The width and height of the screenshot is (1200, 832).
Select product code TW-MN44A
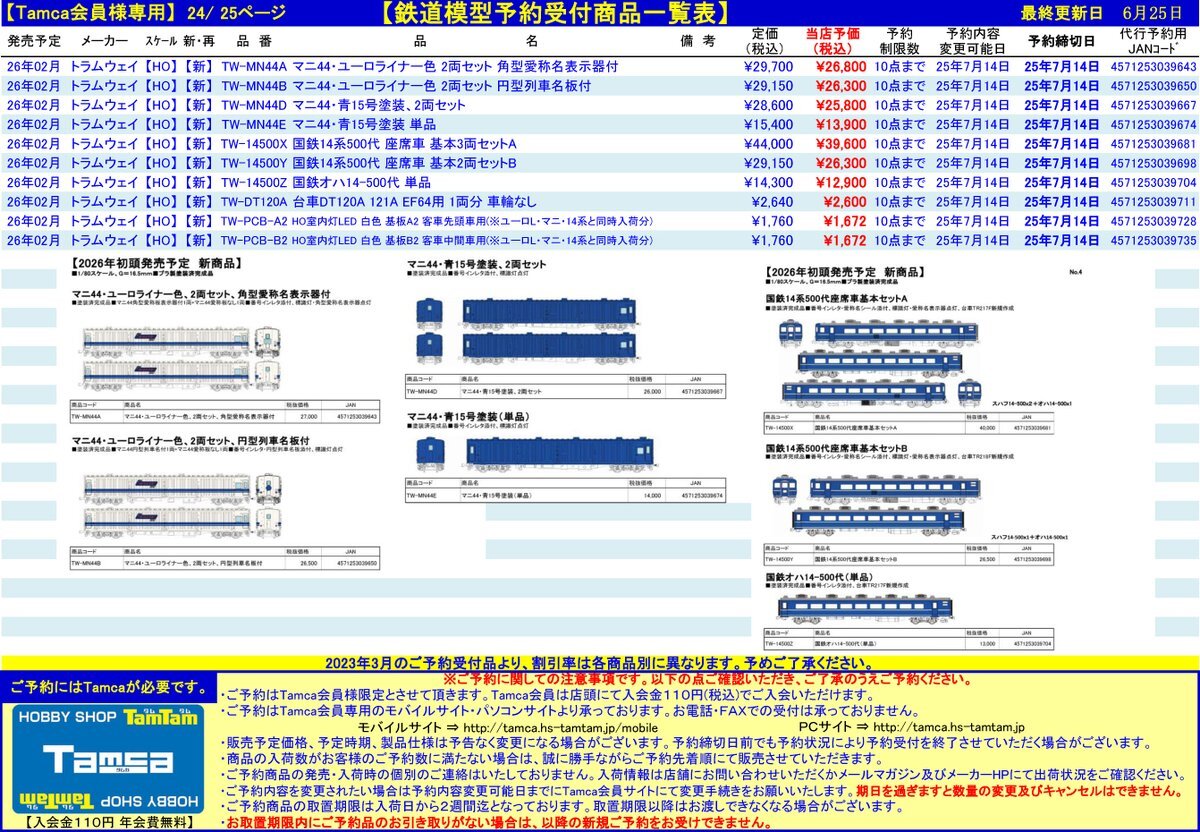(254, 67)
